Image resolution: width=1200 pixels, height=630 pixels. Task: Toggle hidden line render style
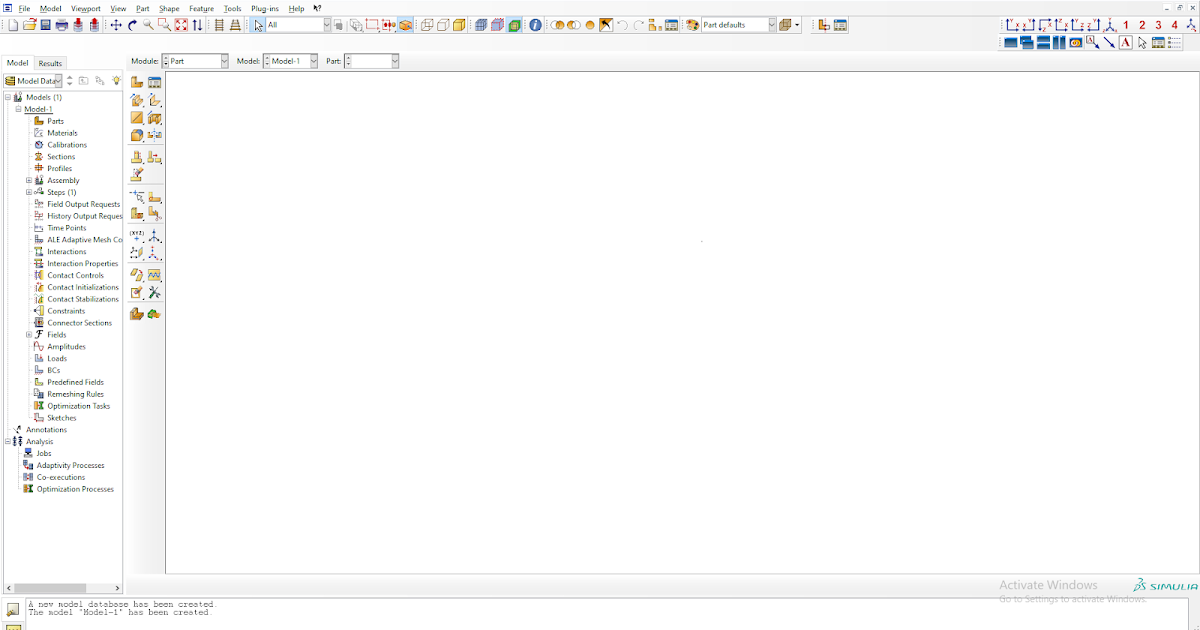click(x=441, y=25)
